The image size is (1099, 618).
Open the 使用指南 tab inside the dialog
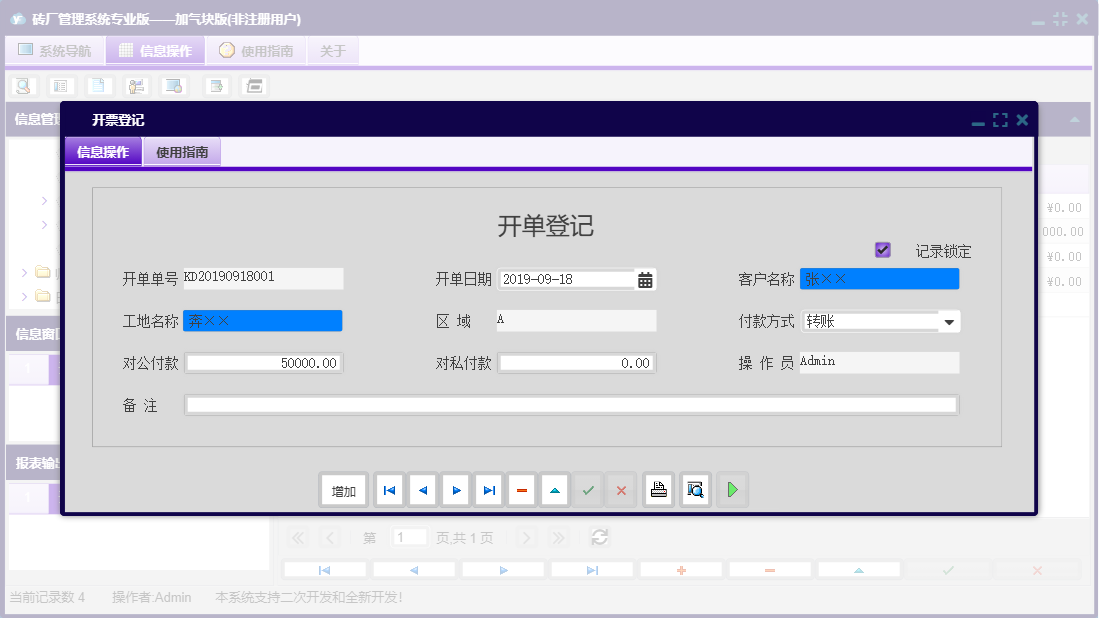pyautogui.click(x=182, y=151)
